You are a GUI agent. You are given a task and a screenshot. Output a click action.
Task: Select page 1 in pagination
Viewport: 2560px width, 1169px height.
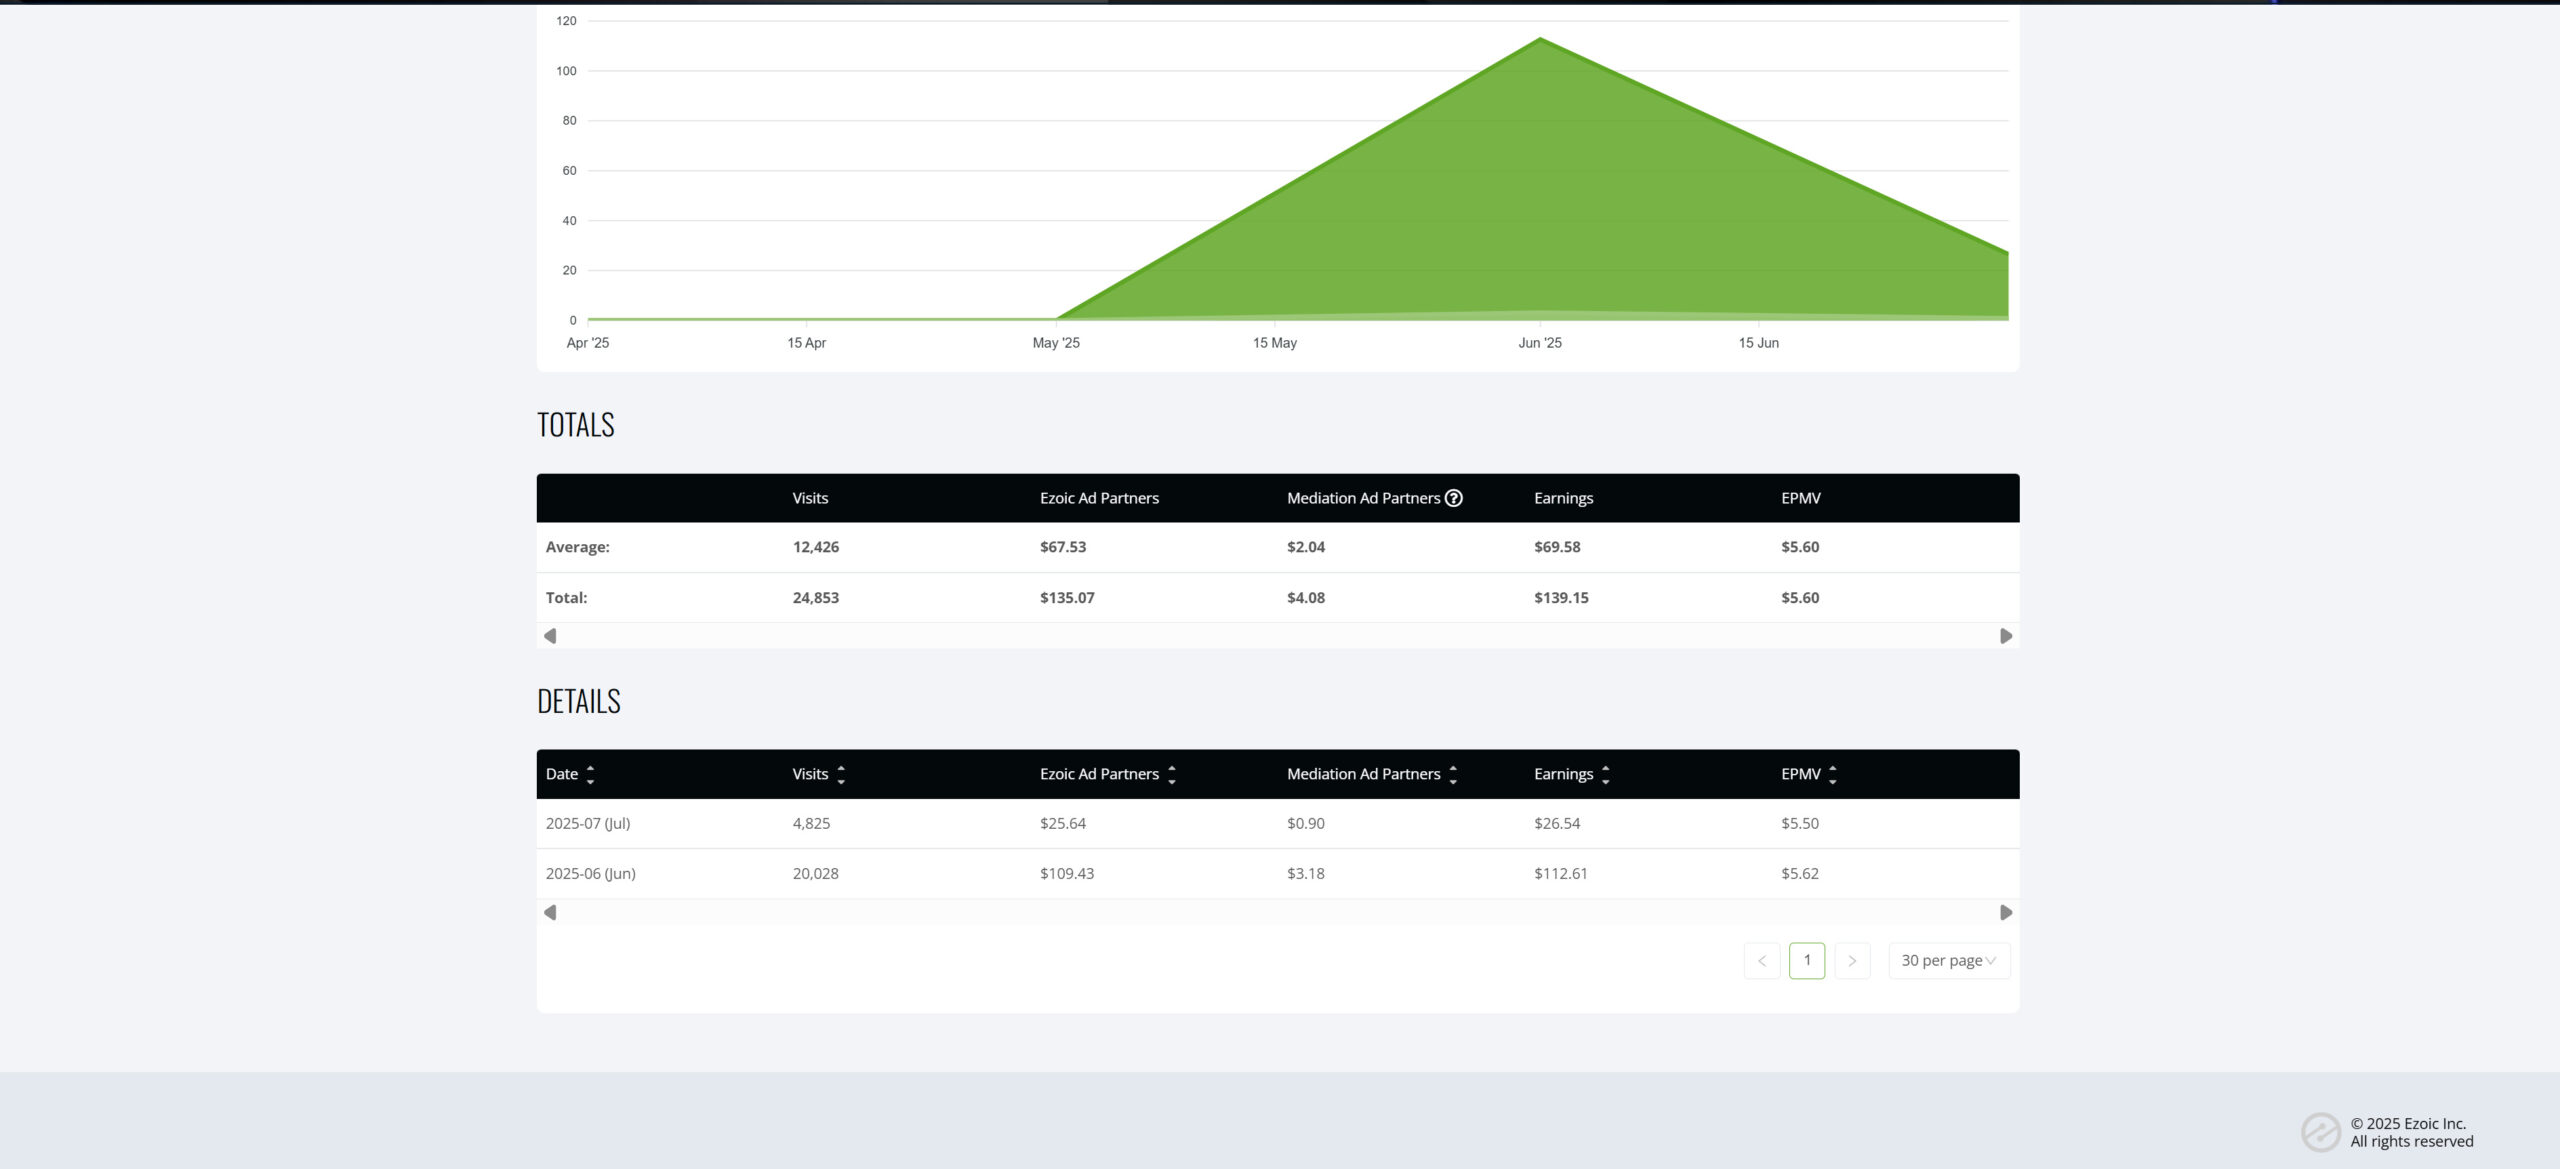click(x=1807, y=961)
